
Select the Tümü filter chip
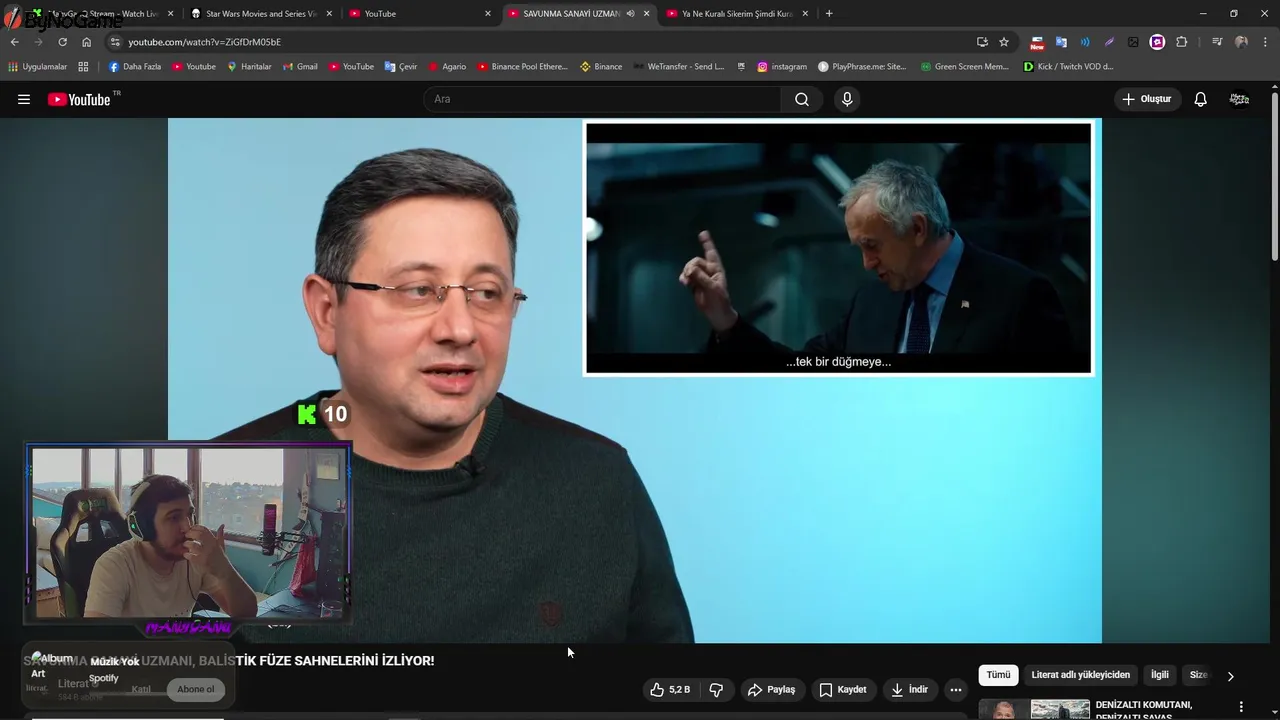point(998,675)
